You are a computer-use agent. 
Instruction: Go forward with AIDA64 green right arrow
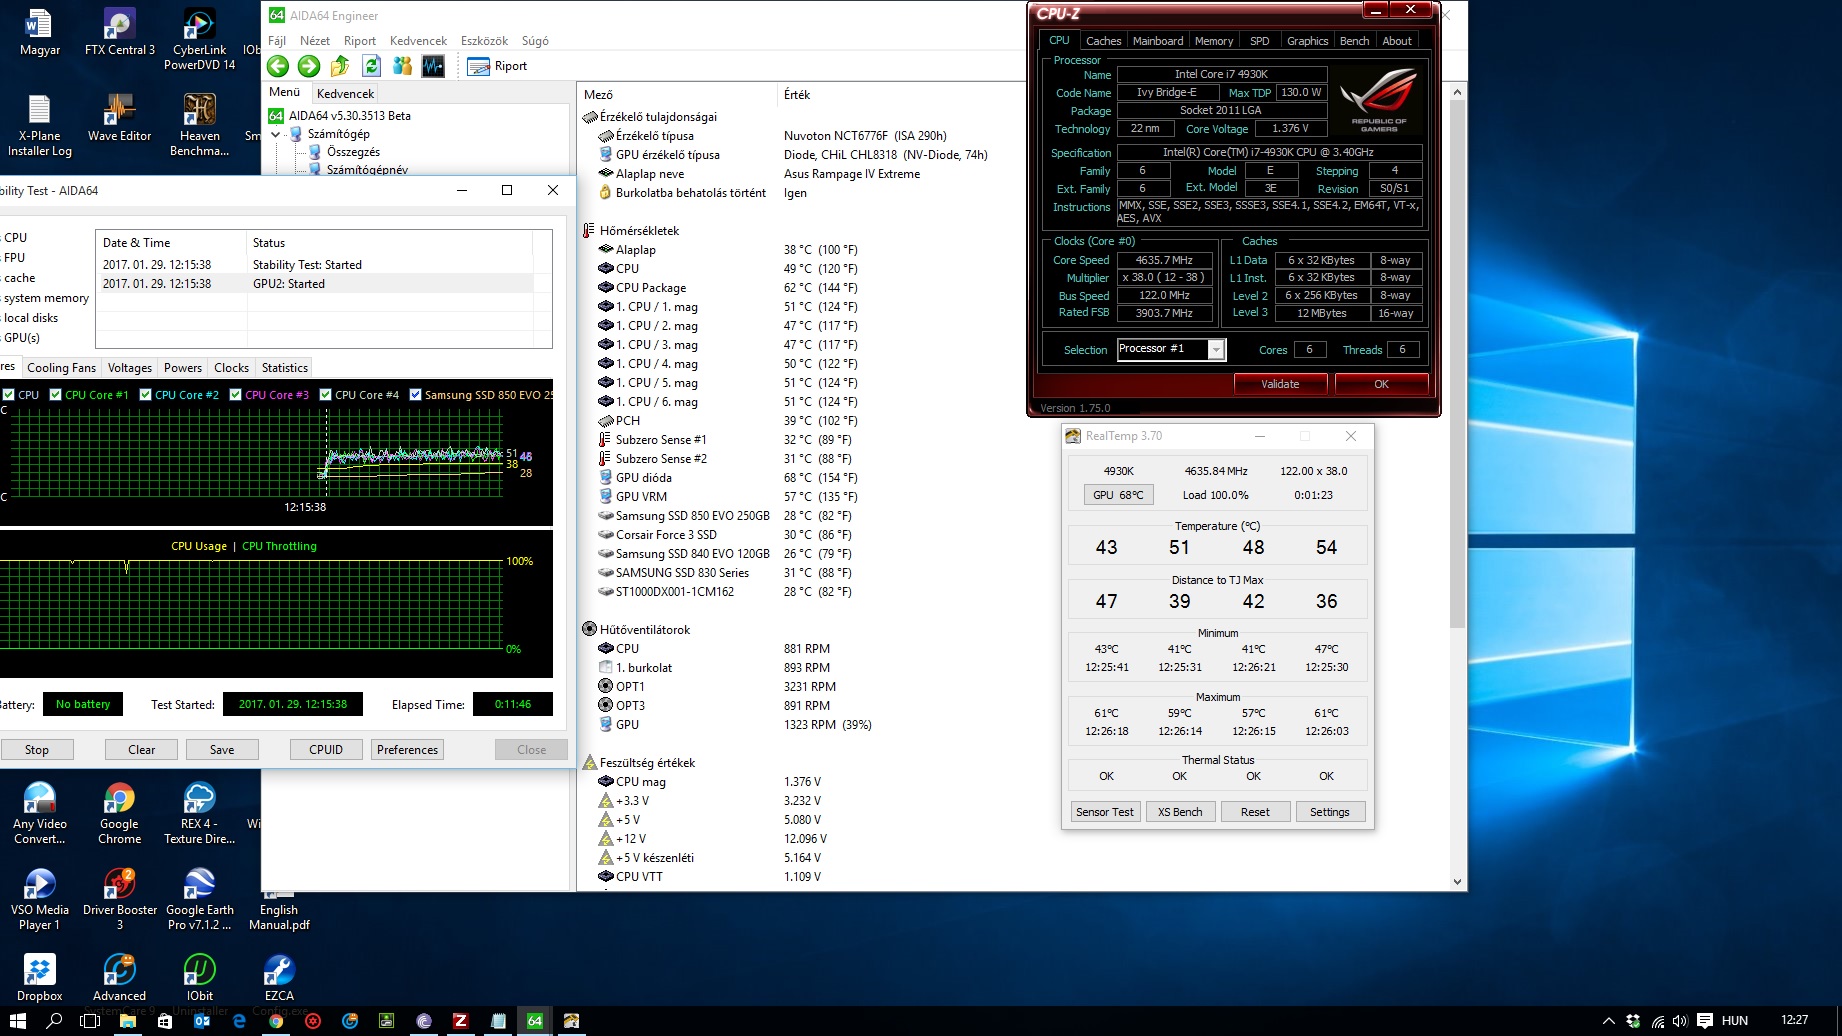(309, 66)
